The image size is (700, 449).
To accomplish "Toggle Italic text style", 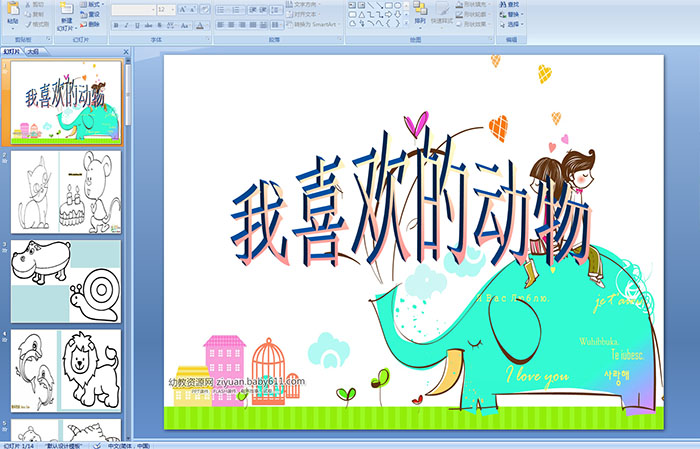I will 125,25.
